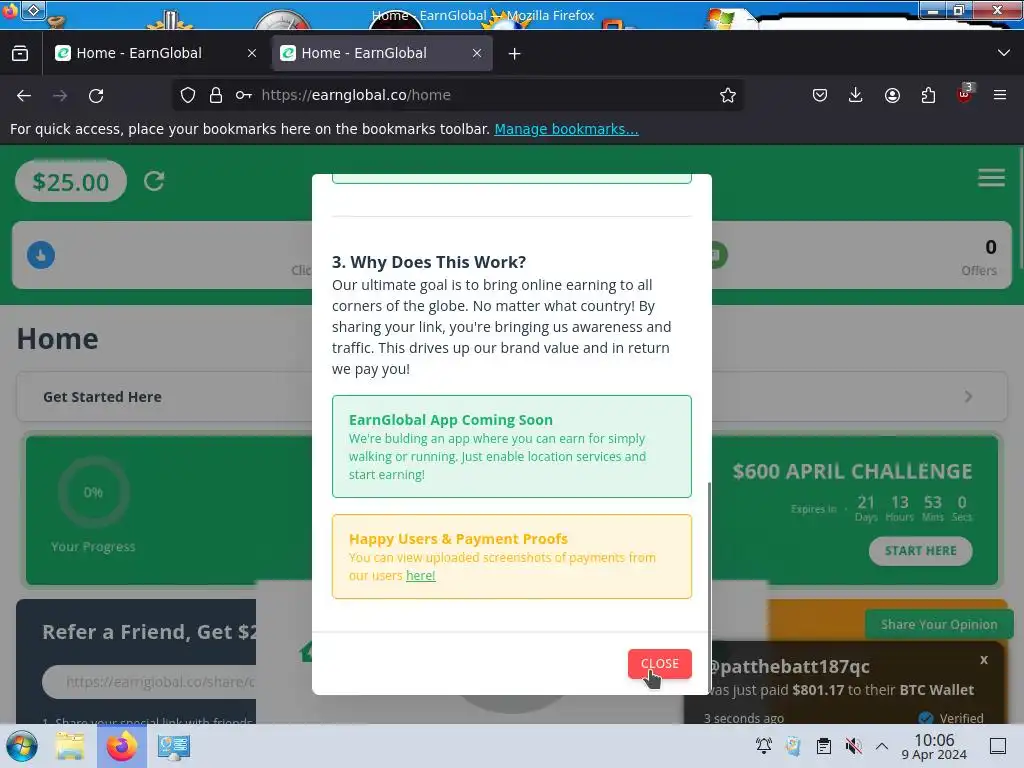
Task: Open Share Your Opinion button
Action: point(938,624)
